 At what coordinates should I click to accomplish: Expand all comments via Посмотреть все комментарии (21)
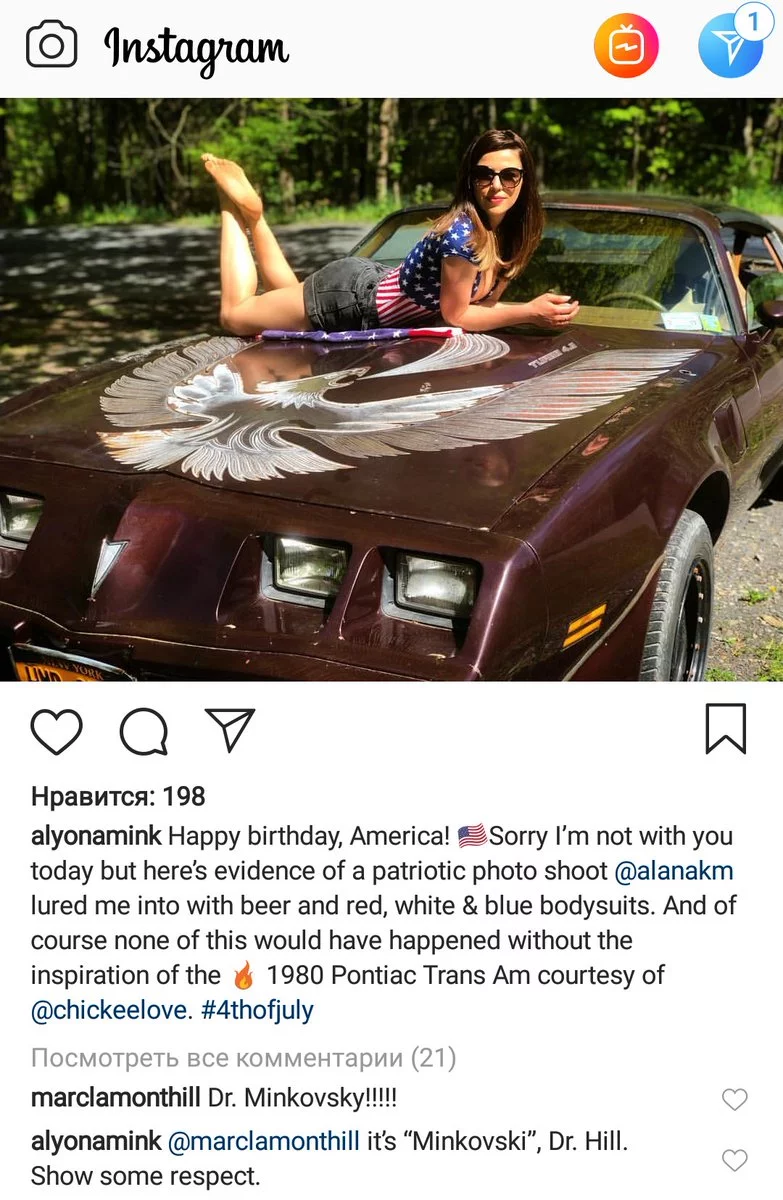click(243, 1057)
